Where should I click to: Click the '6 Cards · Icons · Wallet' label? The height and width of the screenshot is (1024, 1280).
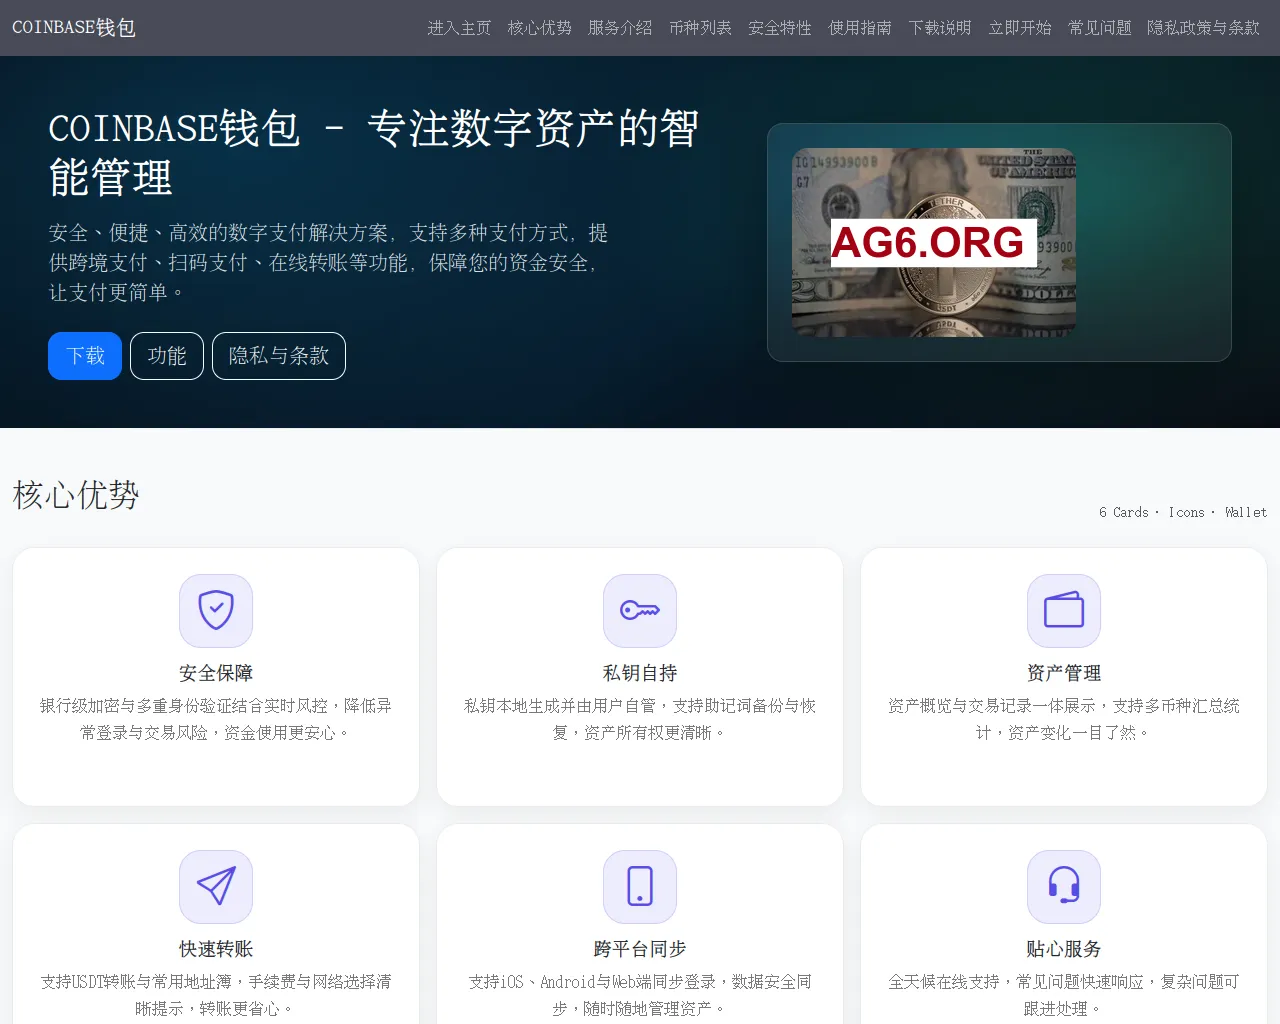pos(1183,512)
